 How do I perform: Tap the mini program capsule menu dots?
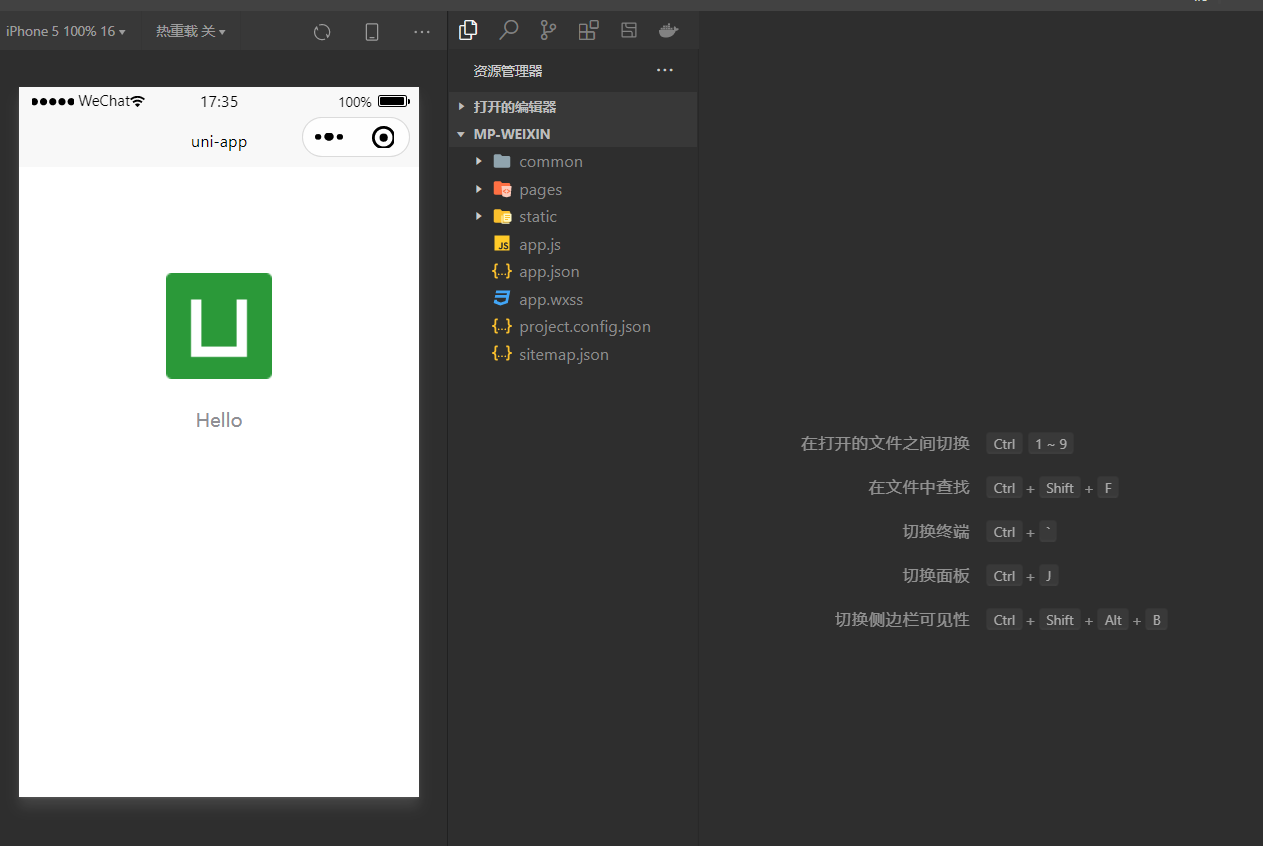(x=329, y=137)
